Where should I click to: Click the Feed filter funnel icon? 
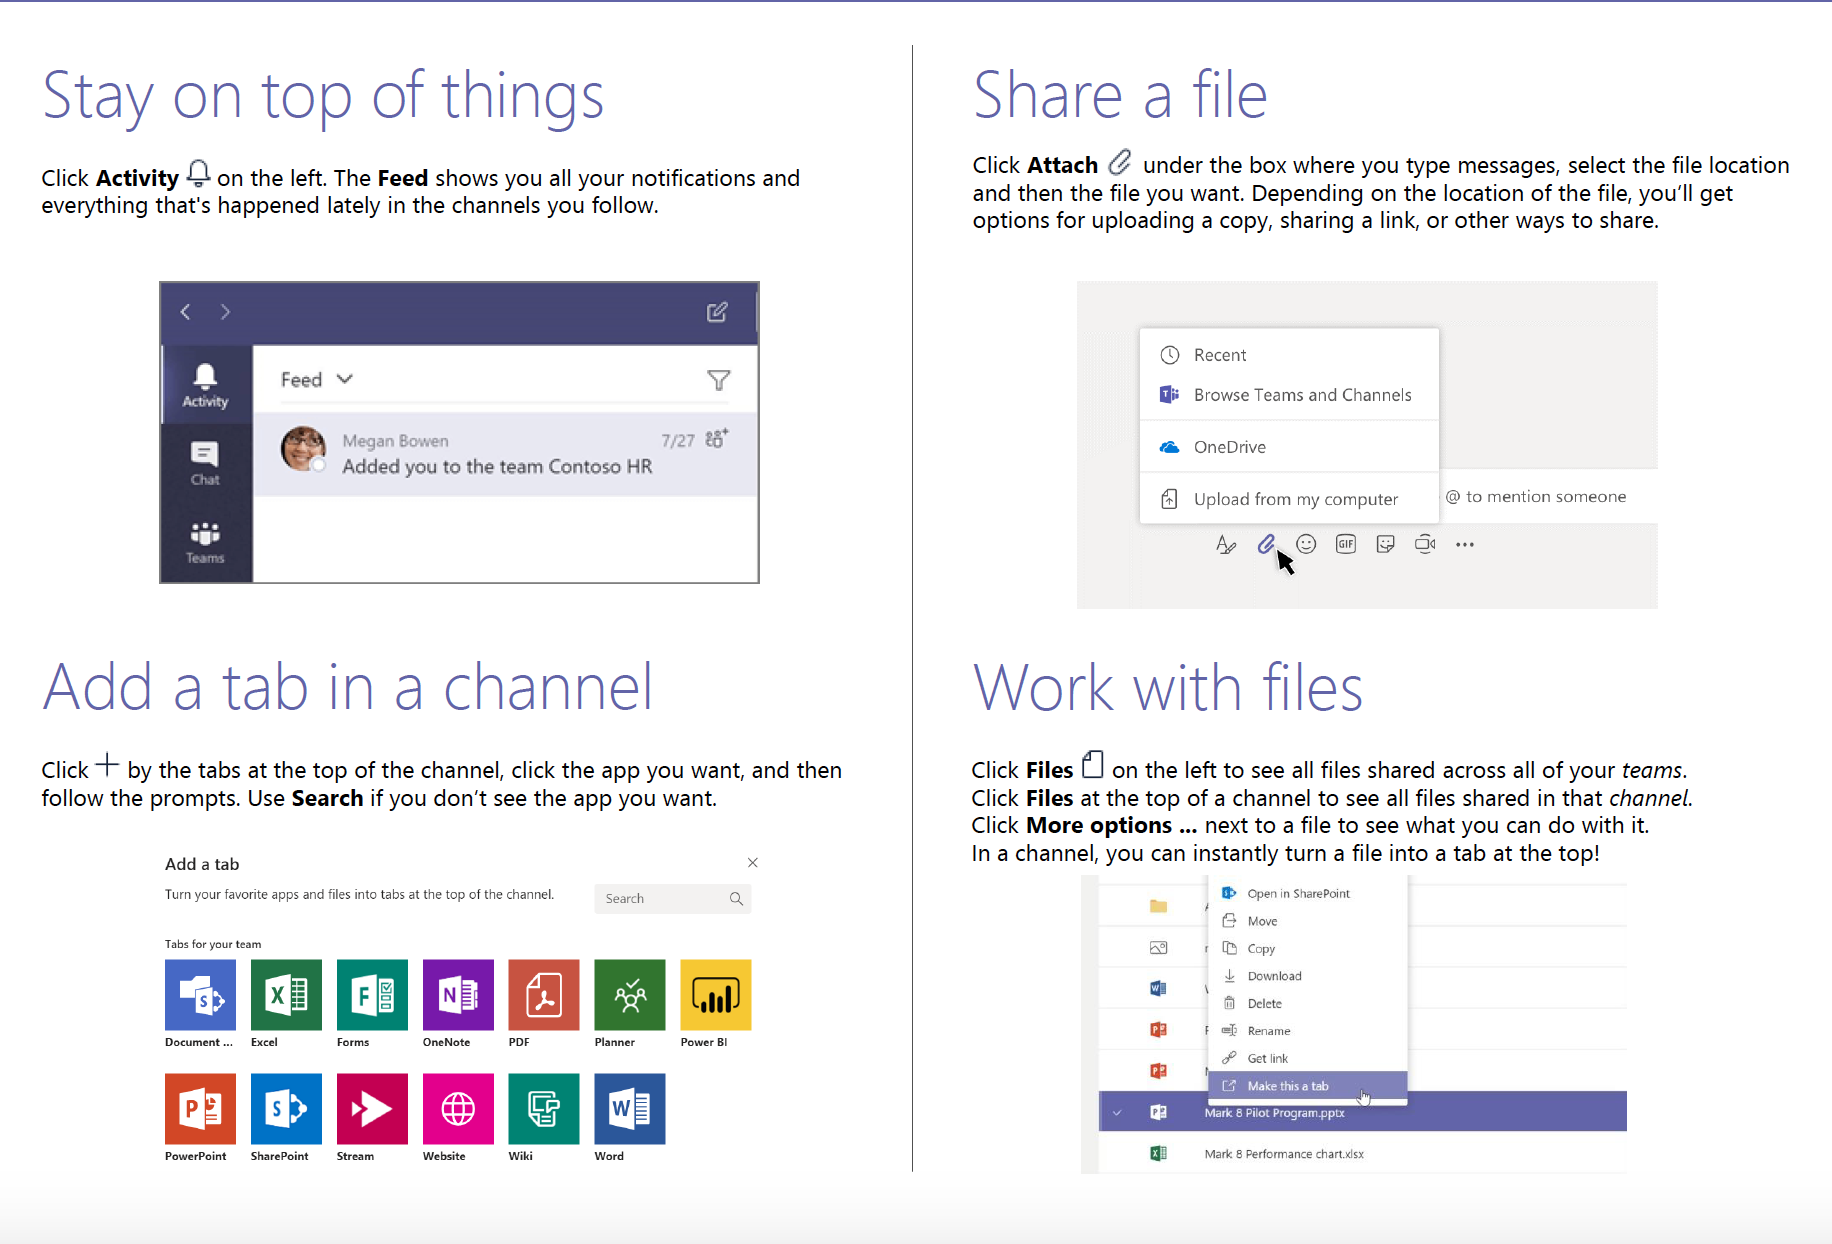click(x=718, y=380)
